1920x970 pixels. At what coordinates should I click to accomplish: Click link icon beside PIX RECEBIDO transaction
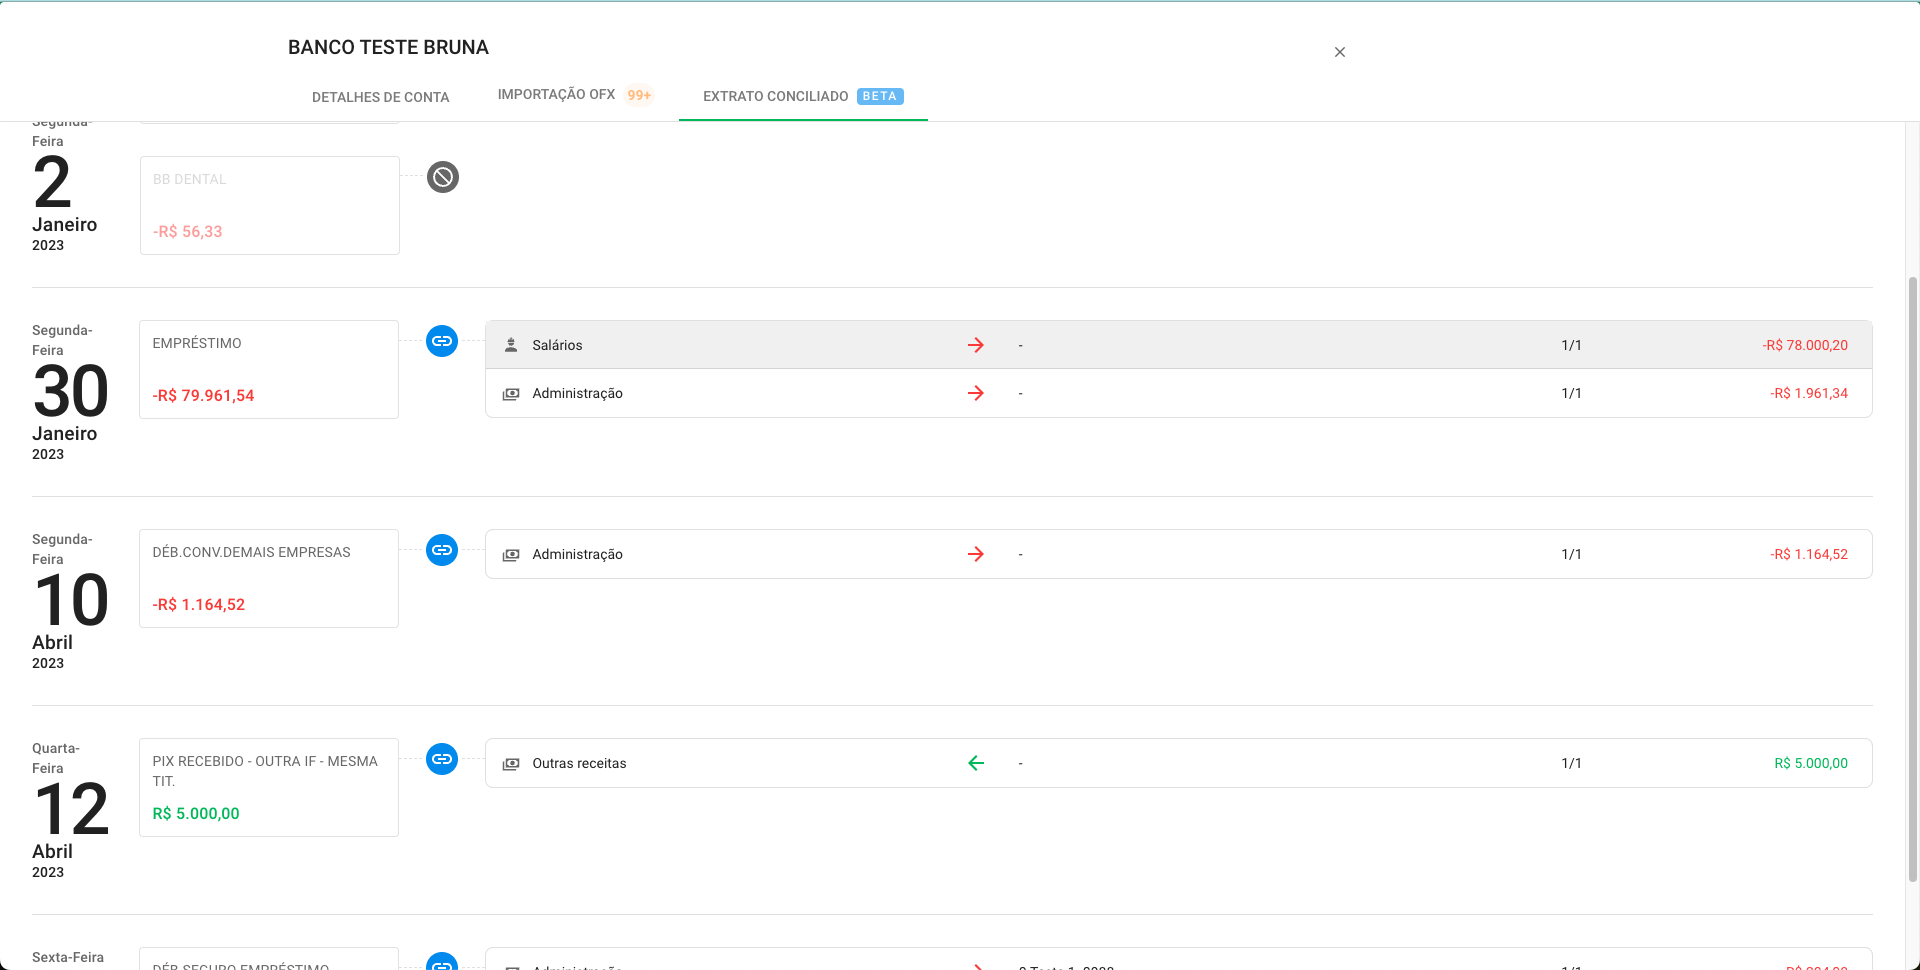tap(442, 759)
